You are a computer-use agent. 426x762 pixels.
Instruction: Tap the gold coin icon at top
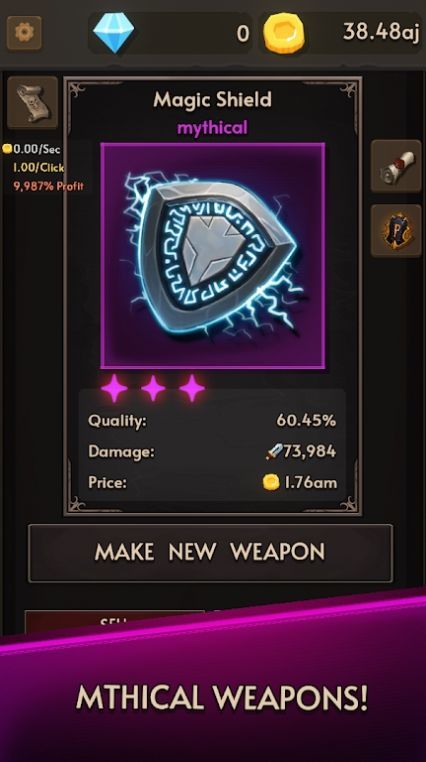click(284, 33)
